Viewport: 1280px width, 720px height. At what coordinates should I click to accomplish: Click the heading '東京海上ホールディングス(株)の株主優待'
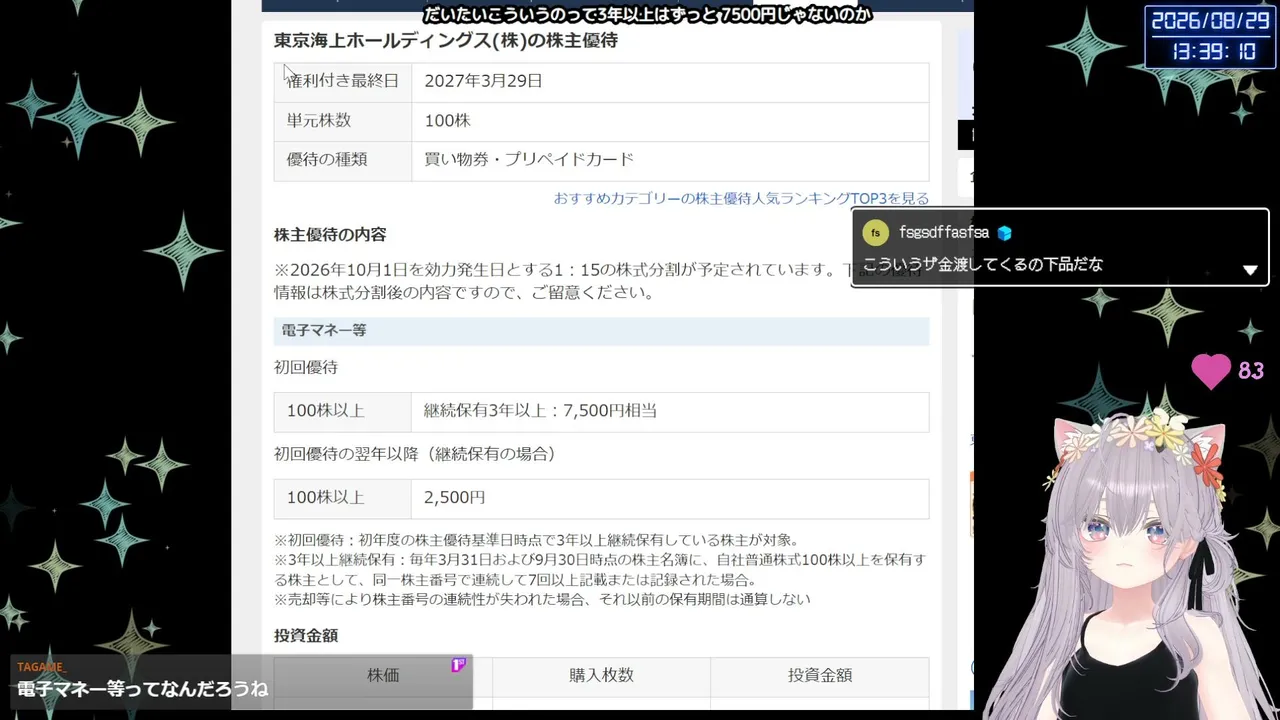pos(446,41)
